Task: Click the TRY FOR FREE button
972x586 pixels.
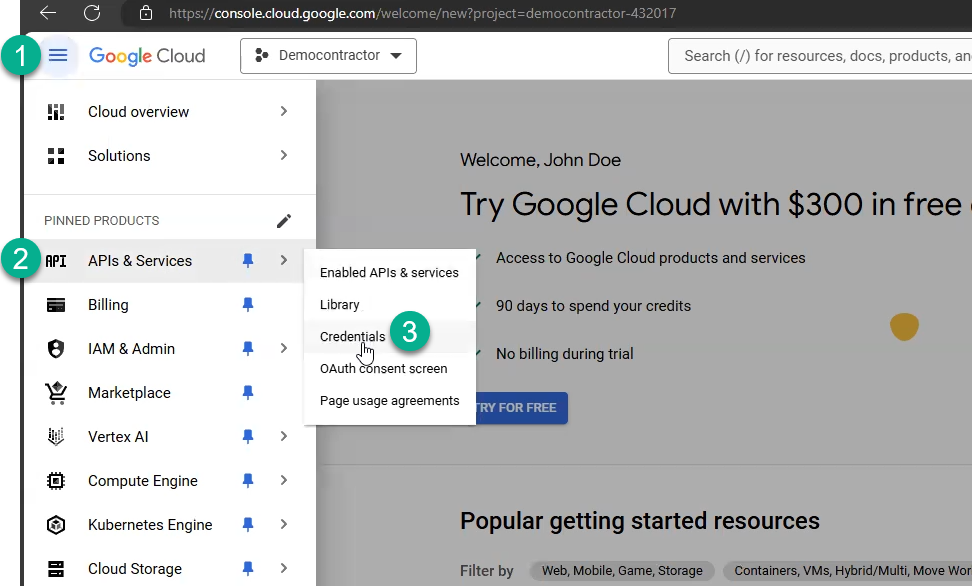Action: click(x=521, y=408)
